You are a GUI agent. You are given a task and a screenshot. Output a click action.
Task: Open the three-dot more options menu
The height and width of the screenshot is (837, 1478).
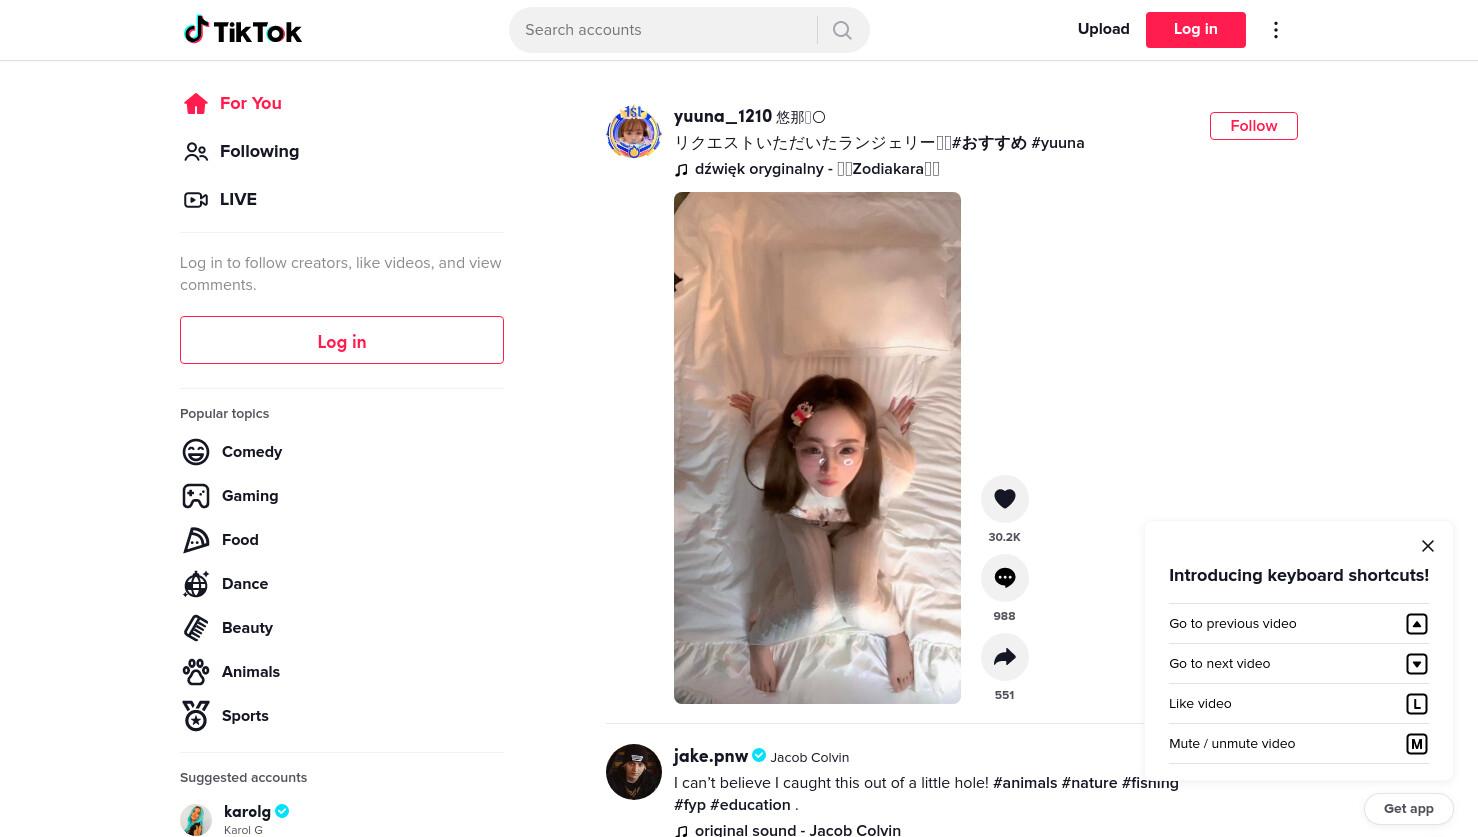pyautogui.click(x=1275, y=30)
